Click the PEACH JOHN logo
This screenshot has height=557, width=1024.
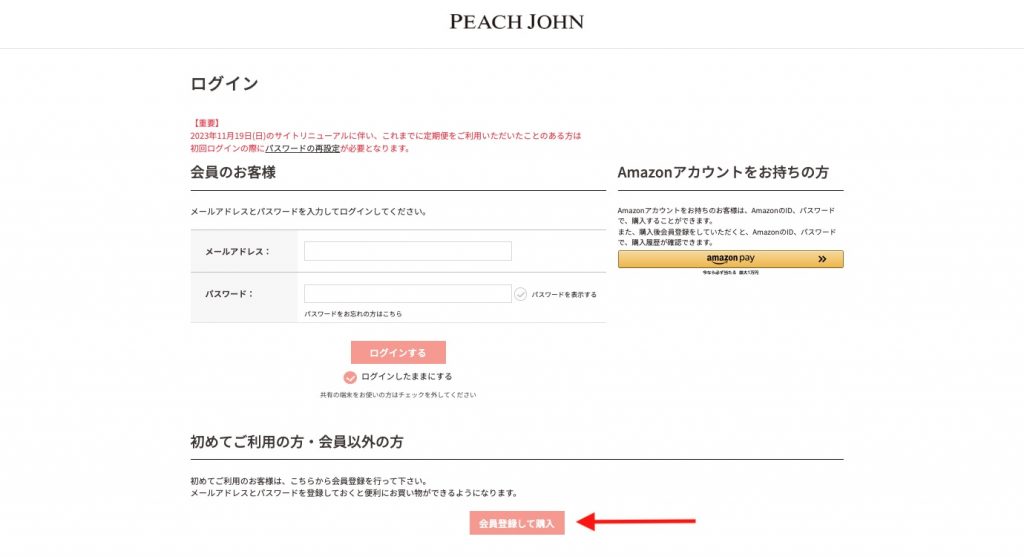click(516, 21)
